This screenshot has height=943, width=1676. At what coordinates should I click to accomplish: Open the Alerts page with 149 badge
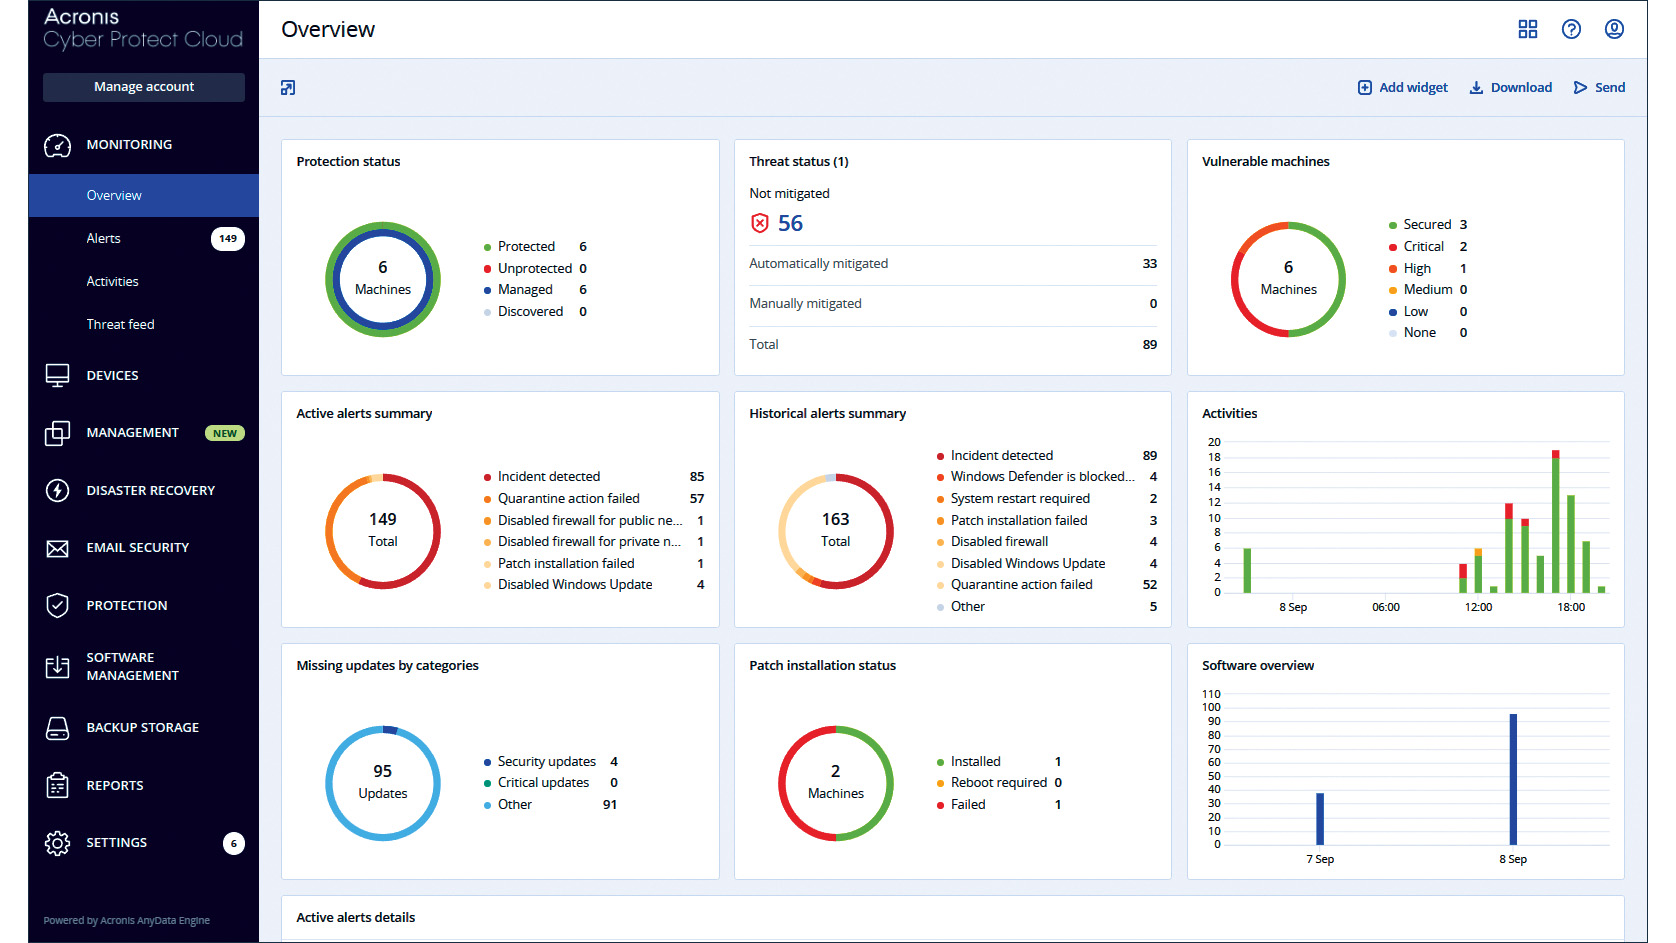pyautogui.click(x=104, y=239)
